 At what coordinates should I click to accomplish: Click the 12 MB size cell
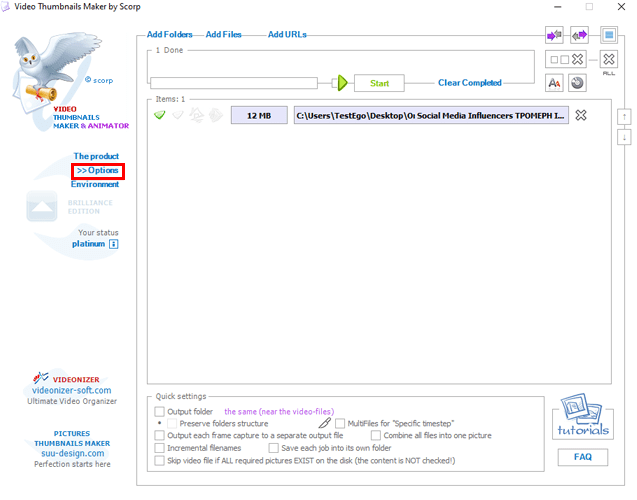(259, 115)
